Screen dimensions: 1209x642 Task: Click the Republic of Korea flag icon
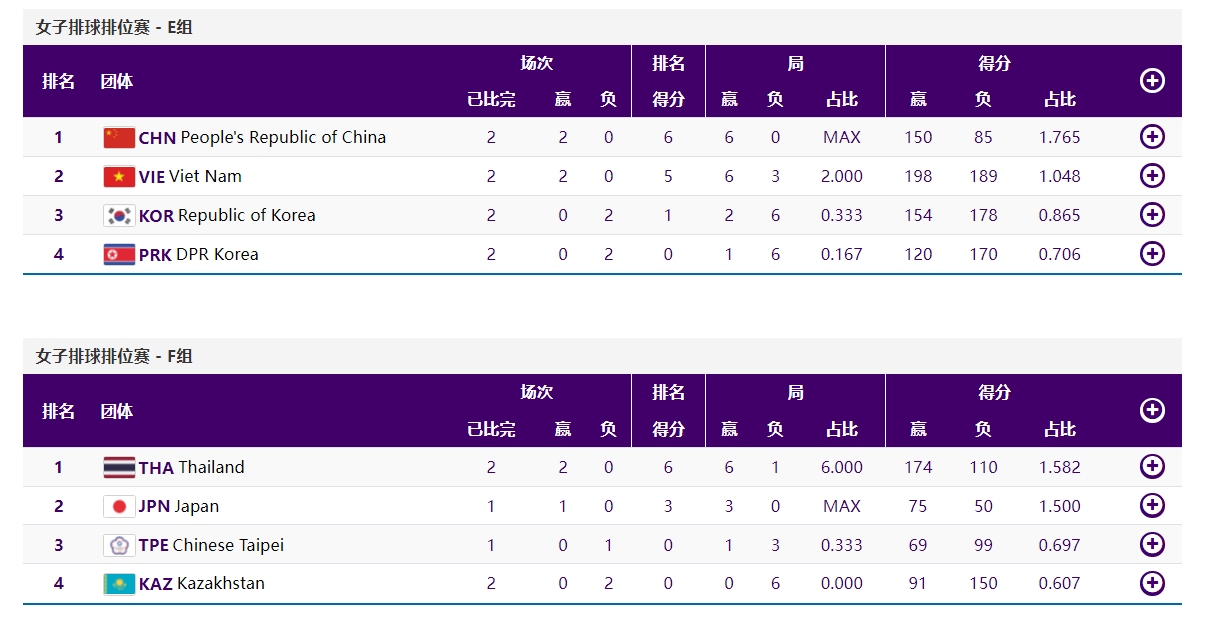119,216
